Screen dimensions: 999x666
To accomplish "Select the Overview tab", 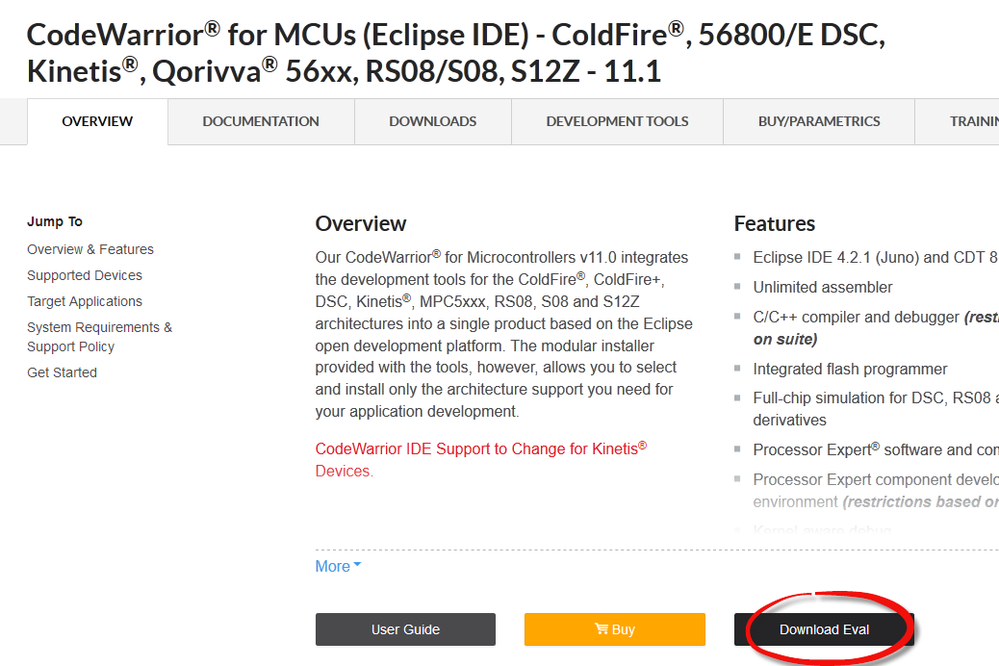I will pos(97,122).
